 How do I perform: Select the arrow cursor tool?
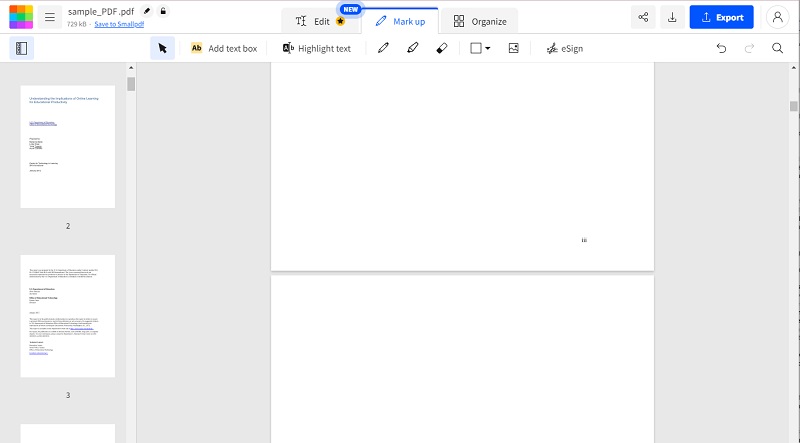point(162,48)
